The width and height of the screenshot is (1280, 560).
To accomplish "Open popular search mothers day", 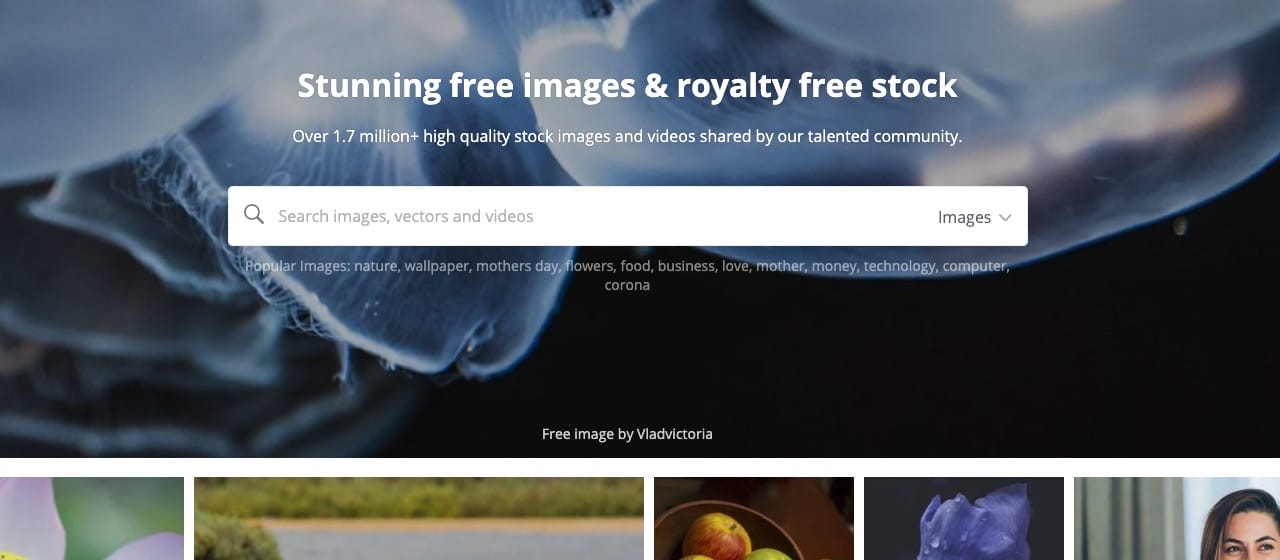I will coord(517,266).
